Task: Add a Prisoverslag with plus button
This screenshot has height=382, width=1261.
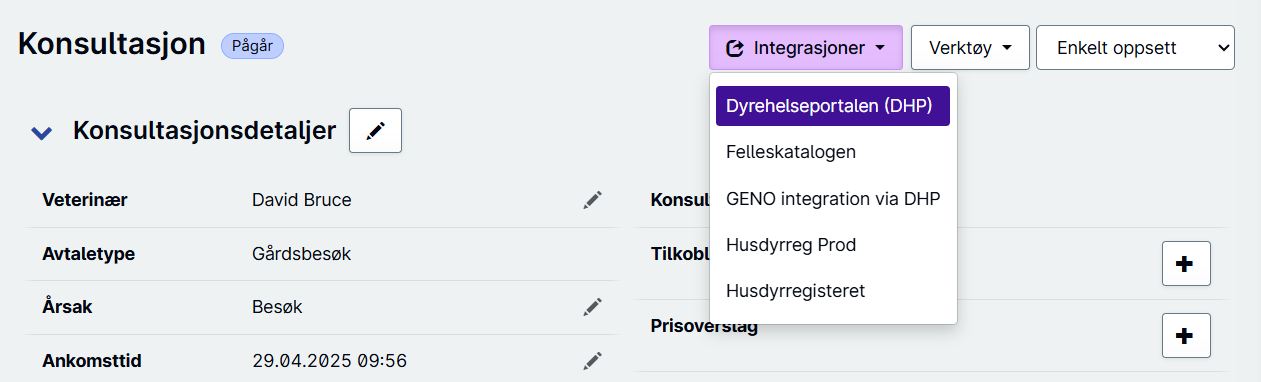Action: (1186, 335)
